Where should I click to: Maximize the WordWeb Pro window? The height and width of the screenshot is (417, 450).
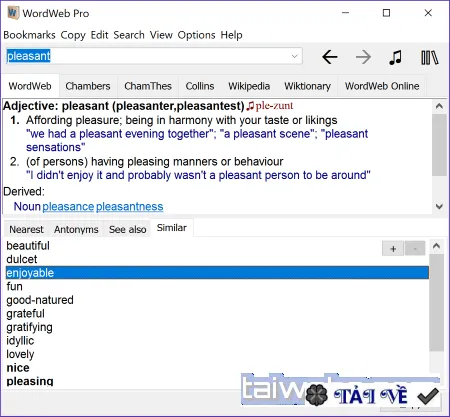(x=386, y=13)
